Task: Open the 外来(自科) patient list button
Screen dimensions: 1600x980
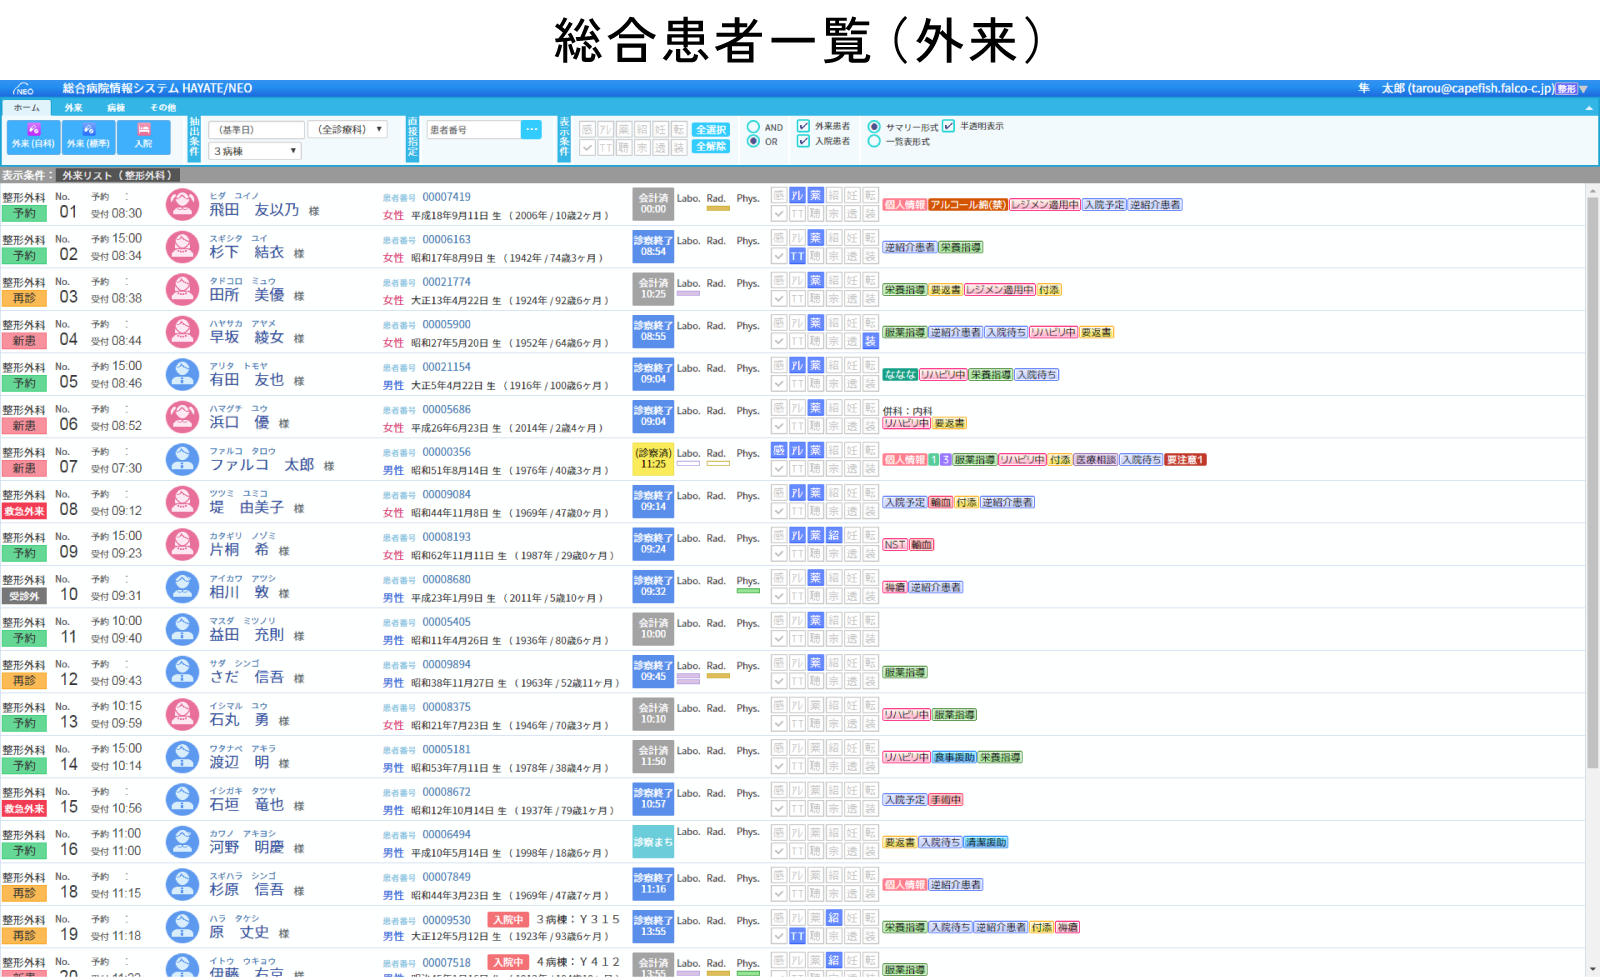Action: pyautogui.click(x=33, y=136)
